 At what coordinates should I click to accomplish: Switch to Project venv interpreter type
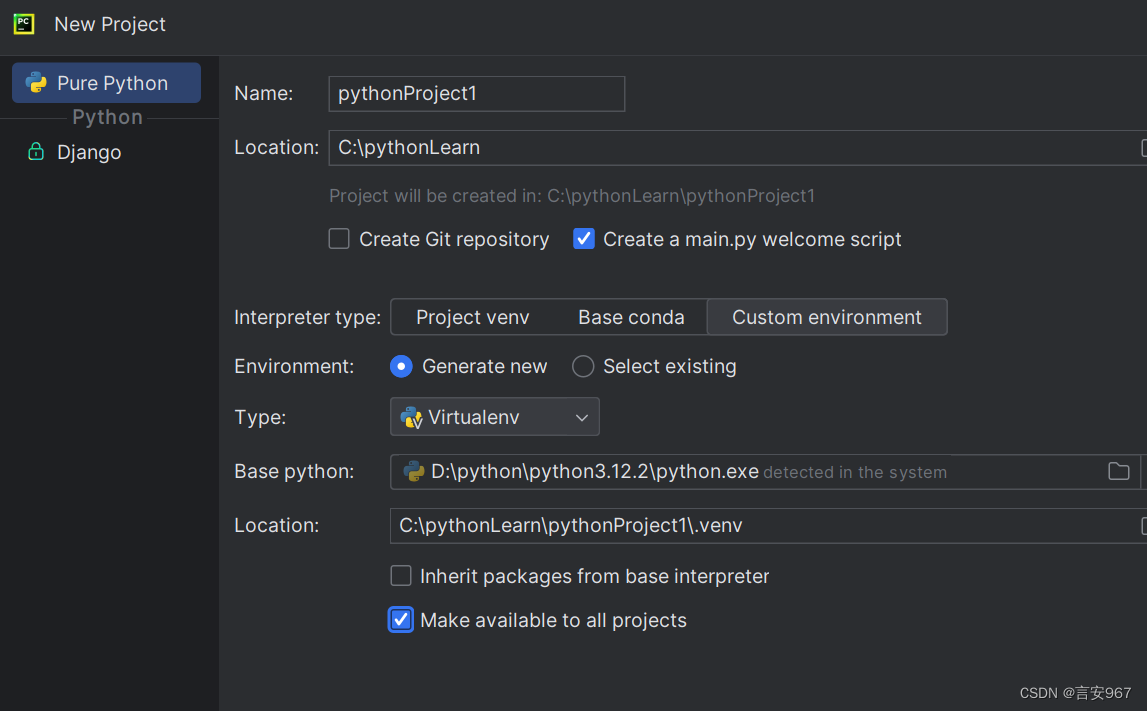(472, 317)
